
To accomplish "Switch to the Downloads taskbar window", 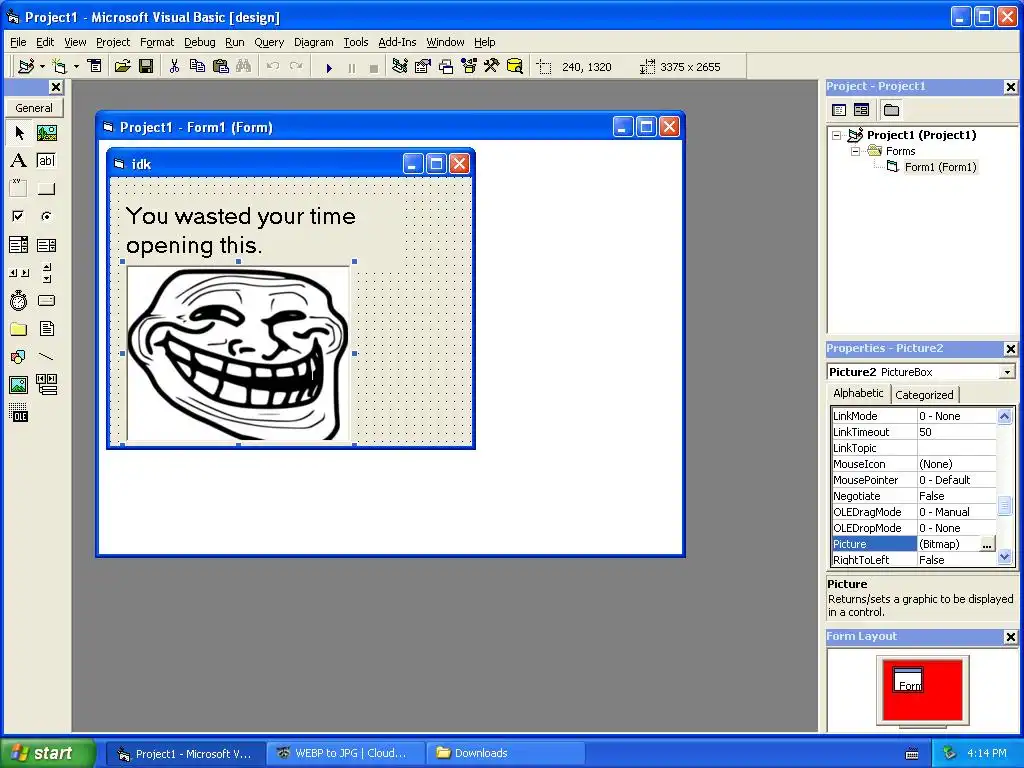I will pos(505,753).
